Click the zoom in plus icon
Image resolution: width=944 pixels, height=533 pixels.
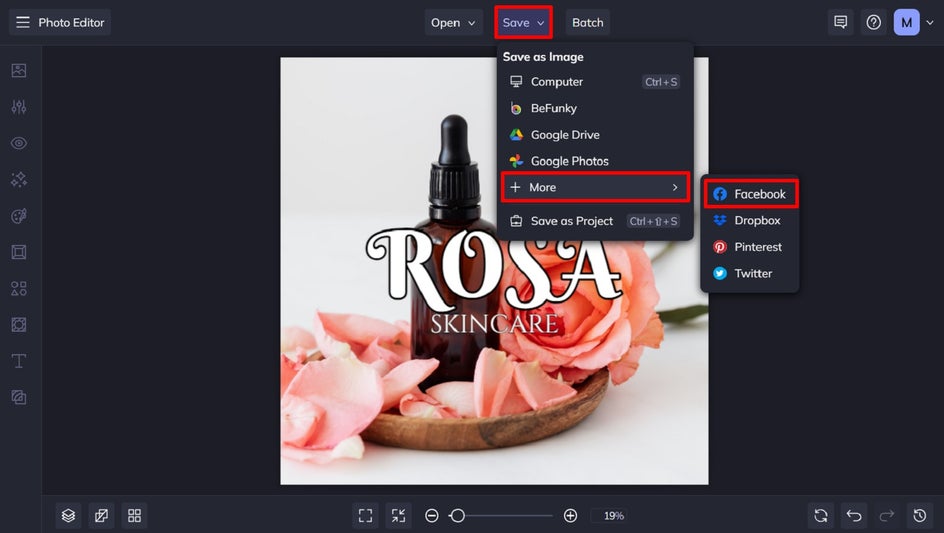[570, 516]
